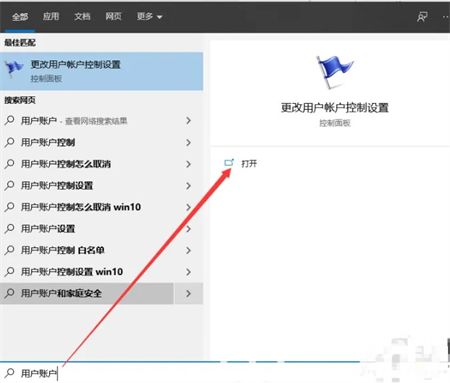Click the search box containing 用户账户
Screen dimensions: 450x383
[x=180, y=373]
